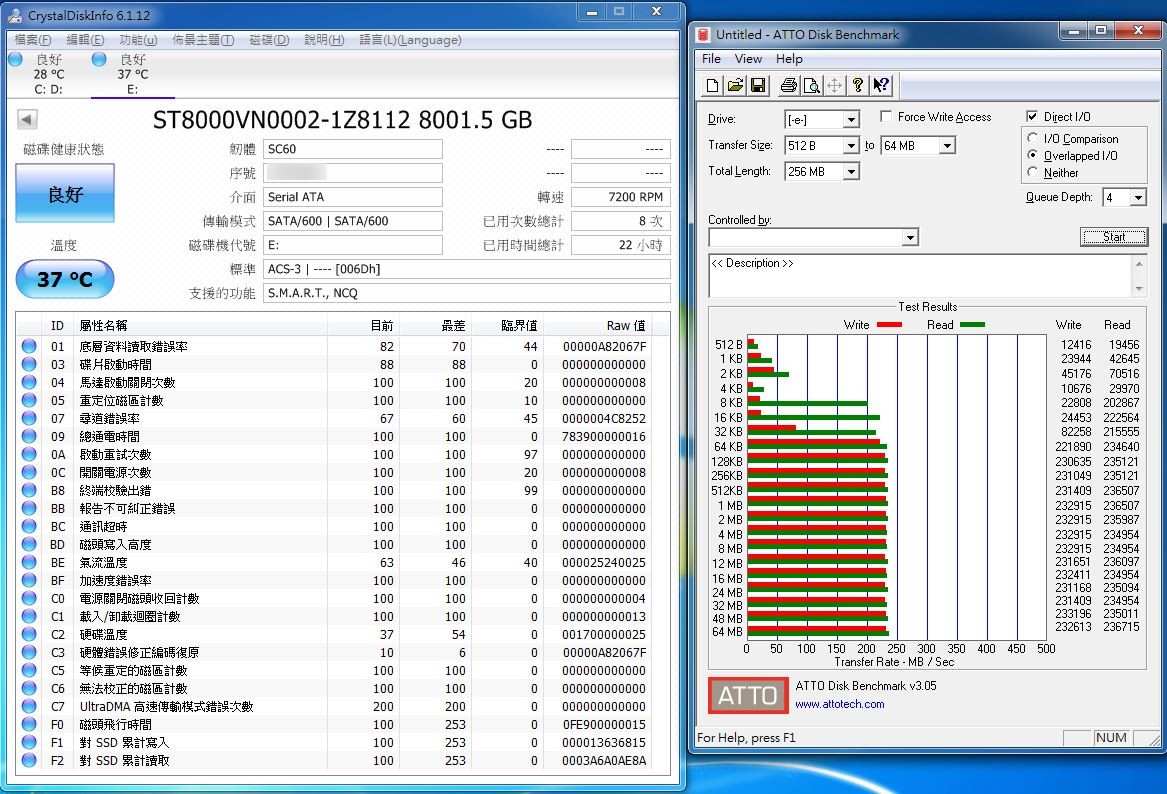This screenshot has height=794, width=1167.
Task: Click the 37 °C temperature button
Action: (x=65, y=279)
